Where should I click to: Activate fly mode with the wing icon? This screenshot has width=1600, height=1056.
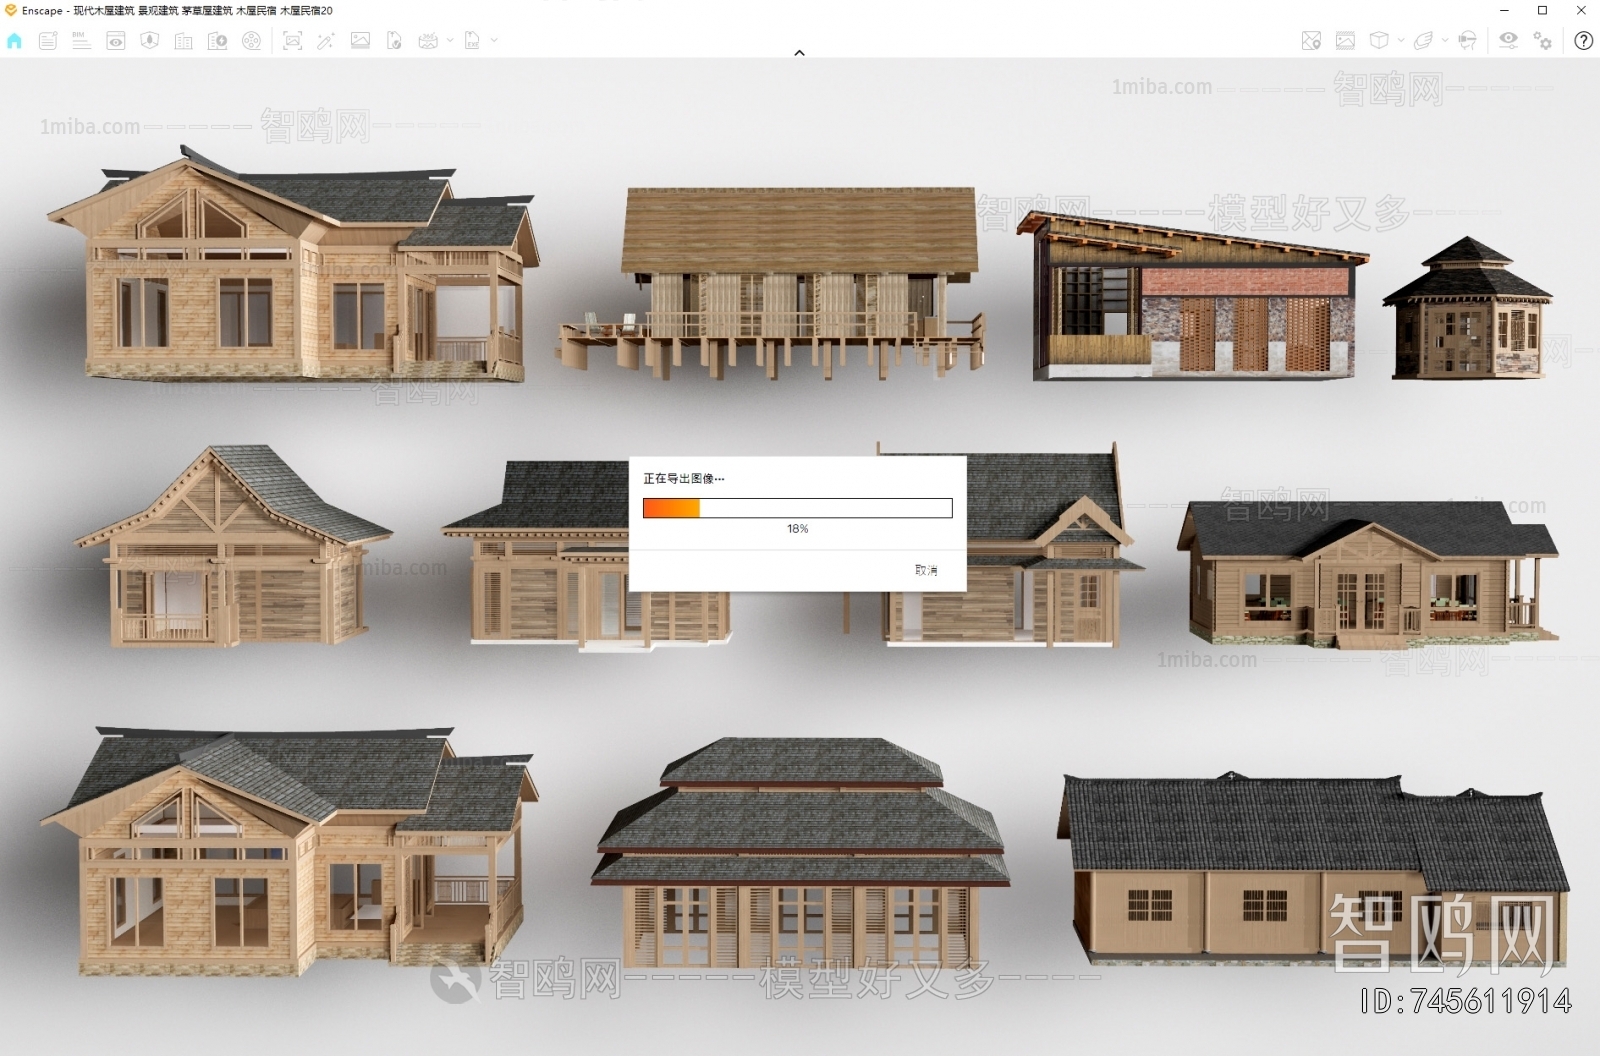click(x=1423, y=40)
